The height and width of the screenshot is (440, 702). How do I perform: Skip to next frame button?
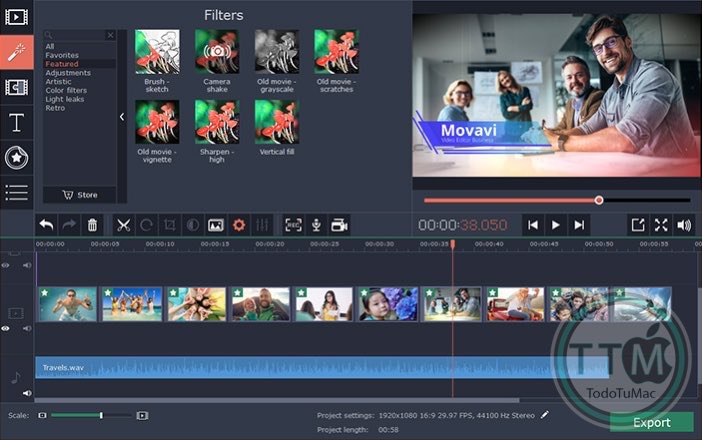point(579,225)
